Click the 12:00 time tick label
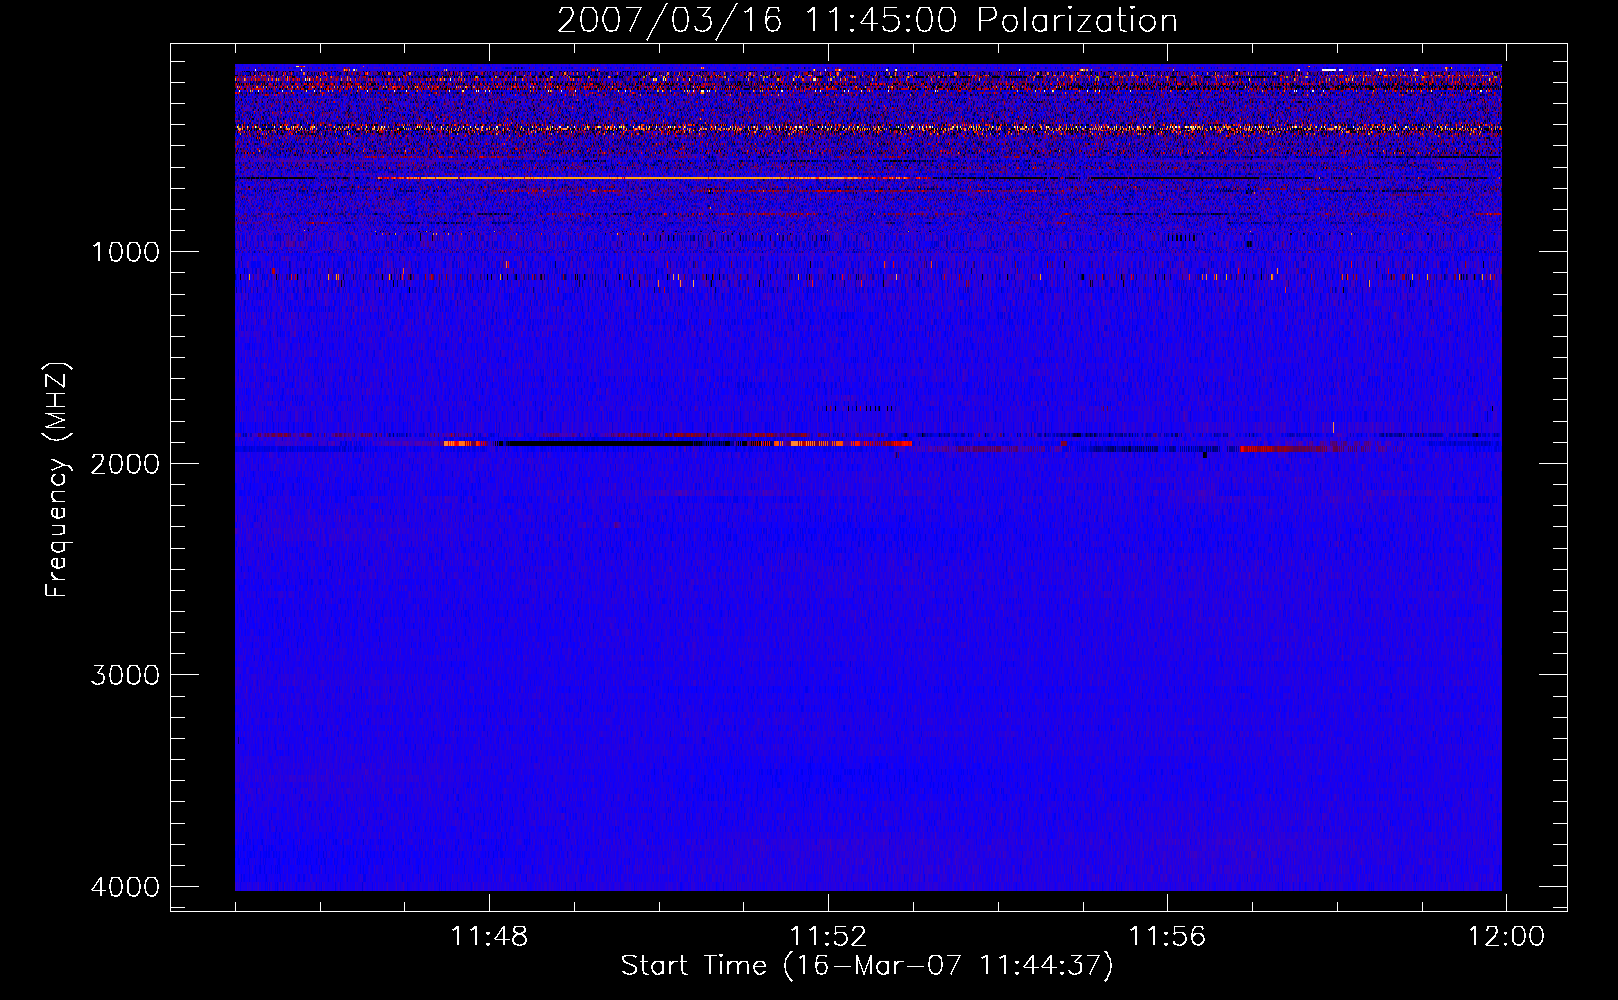Image resolution: width=1618 pixels, height=1000 pixels. coord(1506,937)
